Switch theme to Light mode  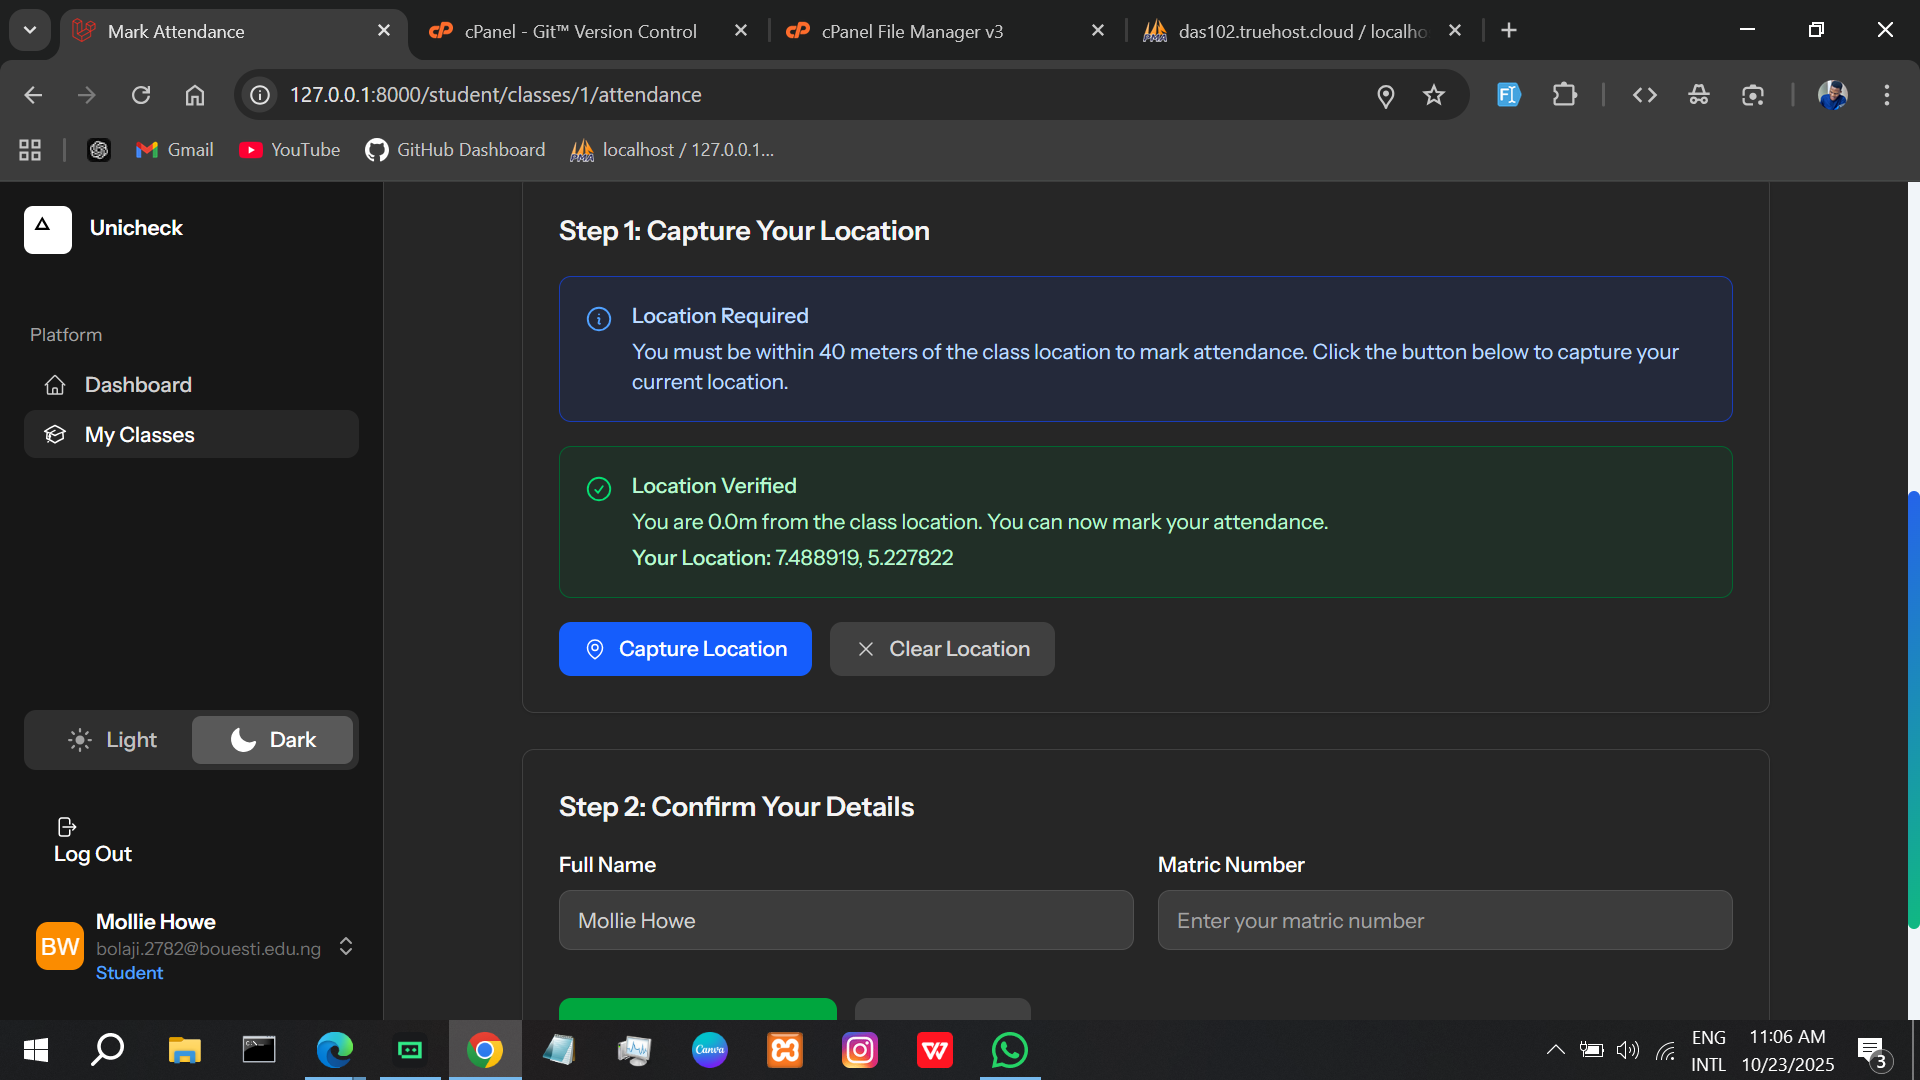click(111, 740)
